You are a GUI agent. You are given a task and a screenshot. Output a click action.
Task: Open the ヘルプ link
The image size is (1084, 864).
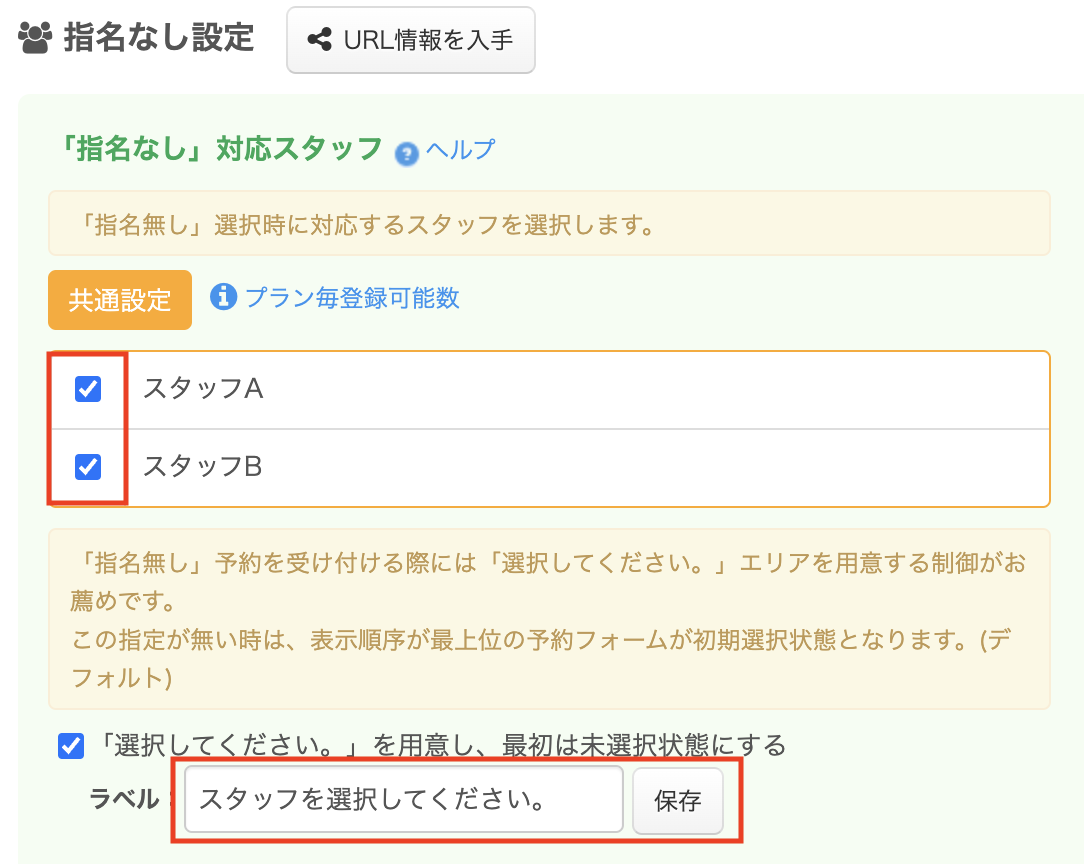point(460,150)
